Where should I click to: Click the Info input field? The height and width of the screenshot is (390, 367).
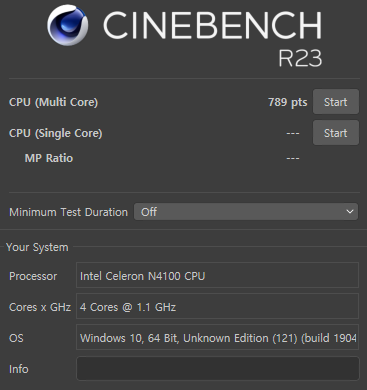point(218,368)
